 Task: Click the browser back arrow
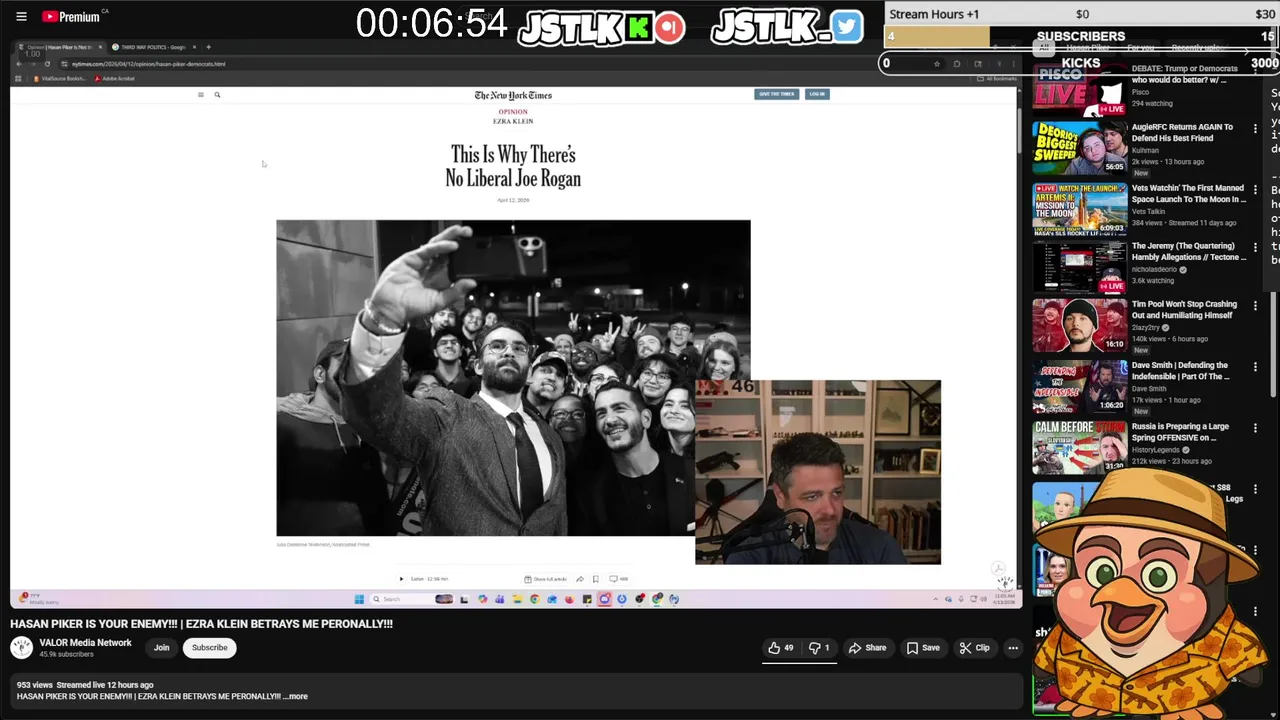pos(19,64)
